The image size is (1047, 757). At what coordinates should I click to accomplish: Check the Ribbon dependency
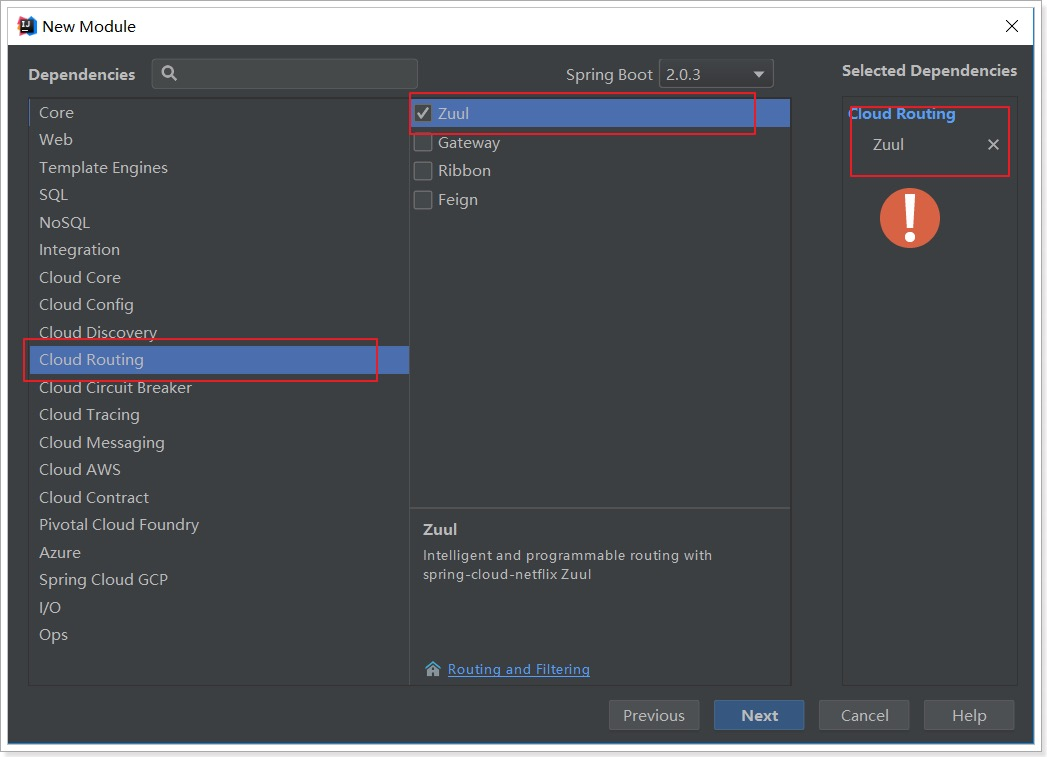coord(423,171)
